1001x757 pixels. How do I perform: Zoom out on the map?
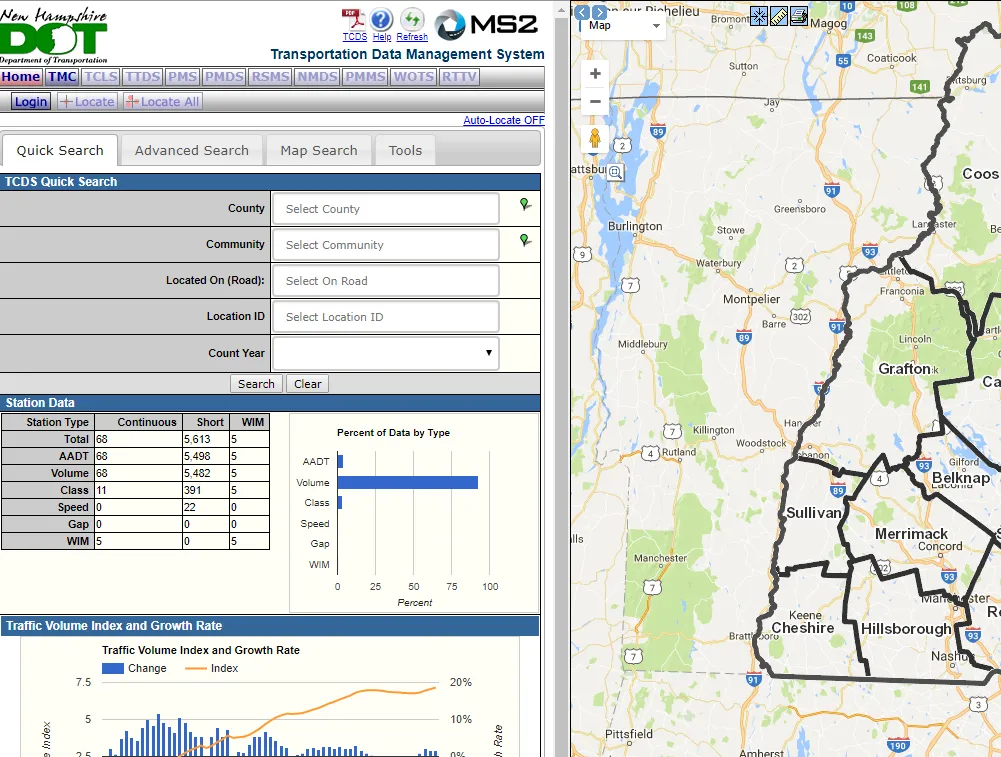(595, 101)
